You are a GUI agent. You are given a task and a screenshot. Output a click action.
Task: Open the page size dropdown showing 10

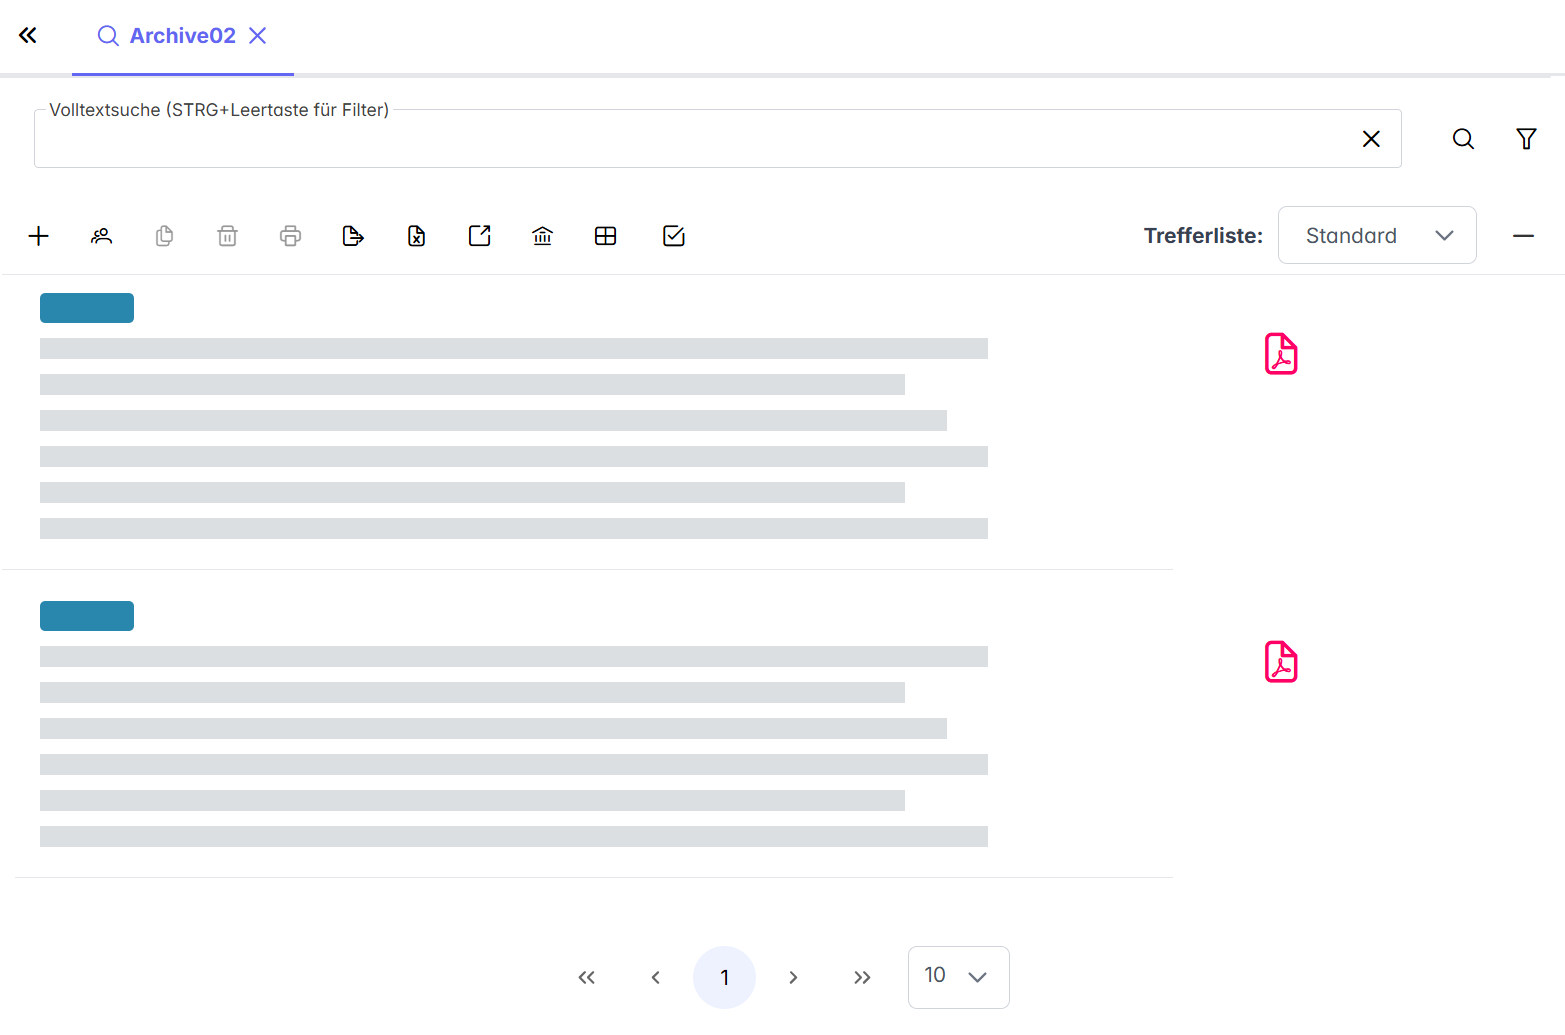pos(958,977)
